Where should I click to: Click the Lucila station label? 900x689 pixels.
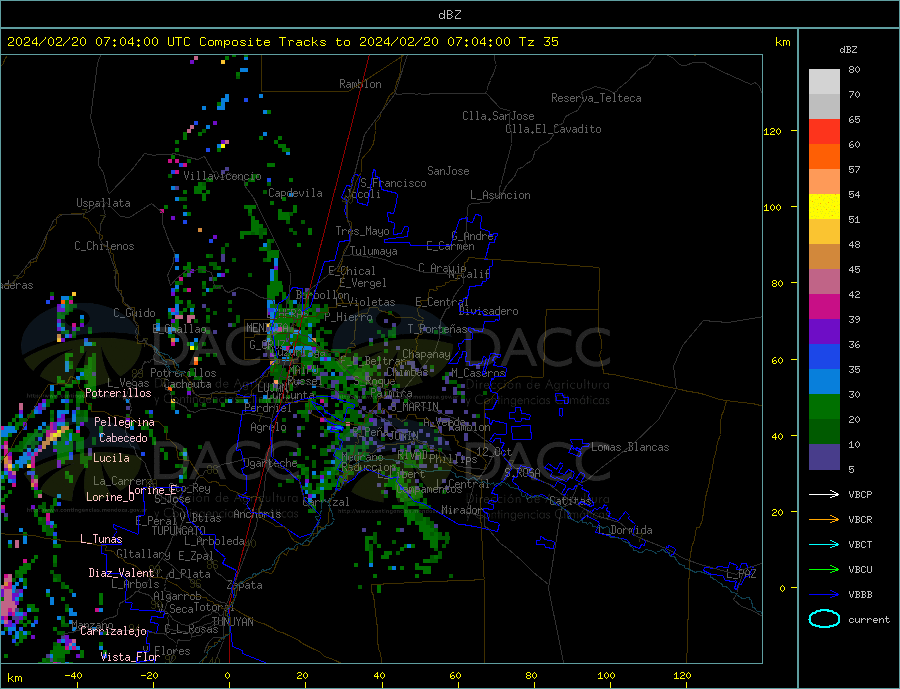pyautogui.click(x=111, y=458)
